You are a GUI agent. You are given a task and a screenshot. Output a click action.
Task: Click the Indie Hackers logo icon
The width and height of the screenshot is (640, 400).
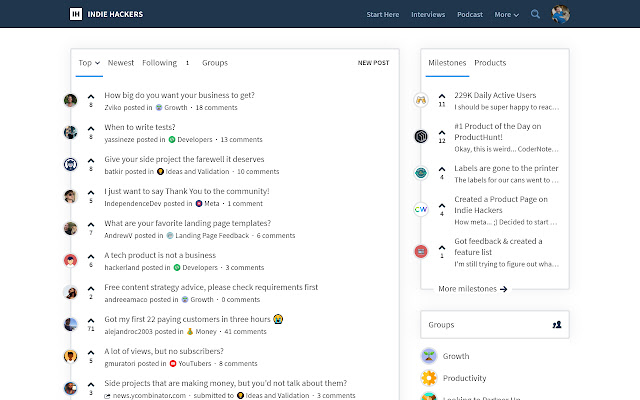click(x=76, y=14)
